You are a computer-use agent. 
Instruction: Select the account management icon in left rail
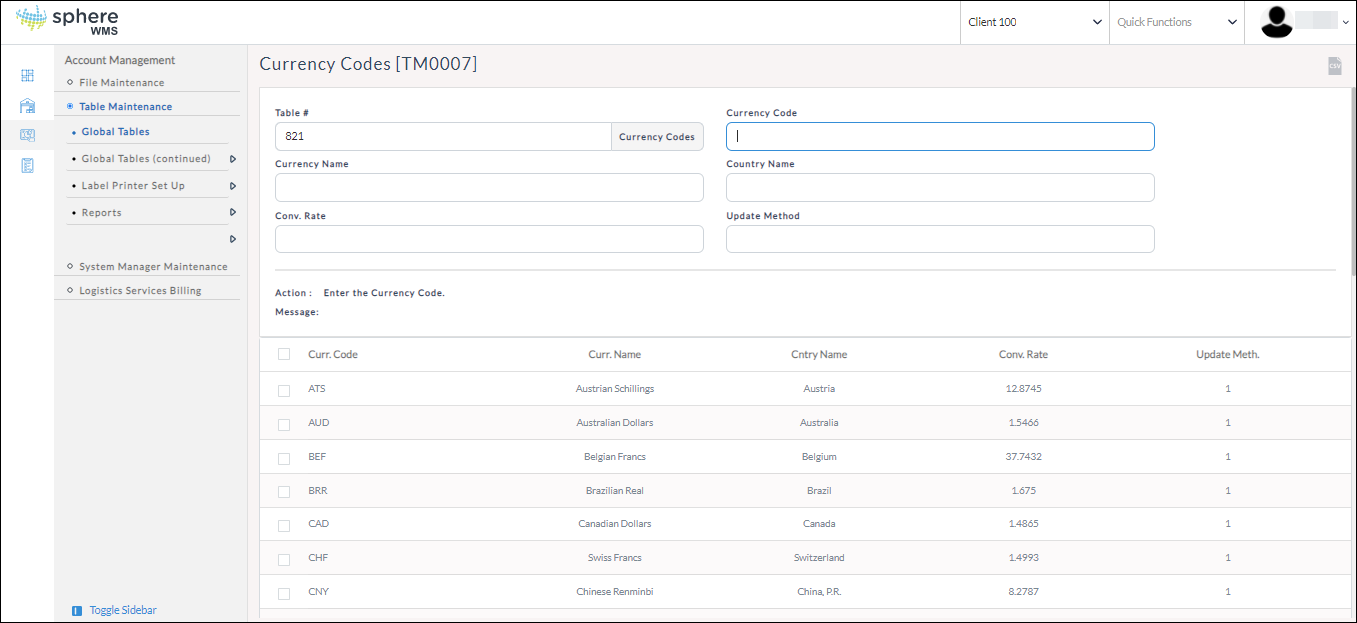point(27,135)
